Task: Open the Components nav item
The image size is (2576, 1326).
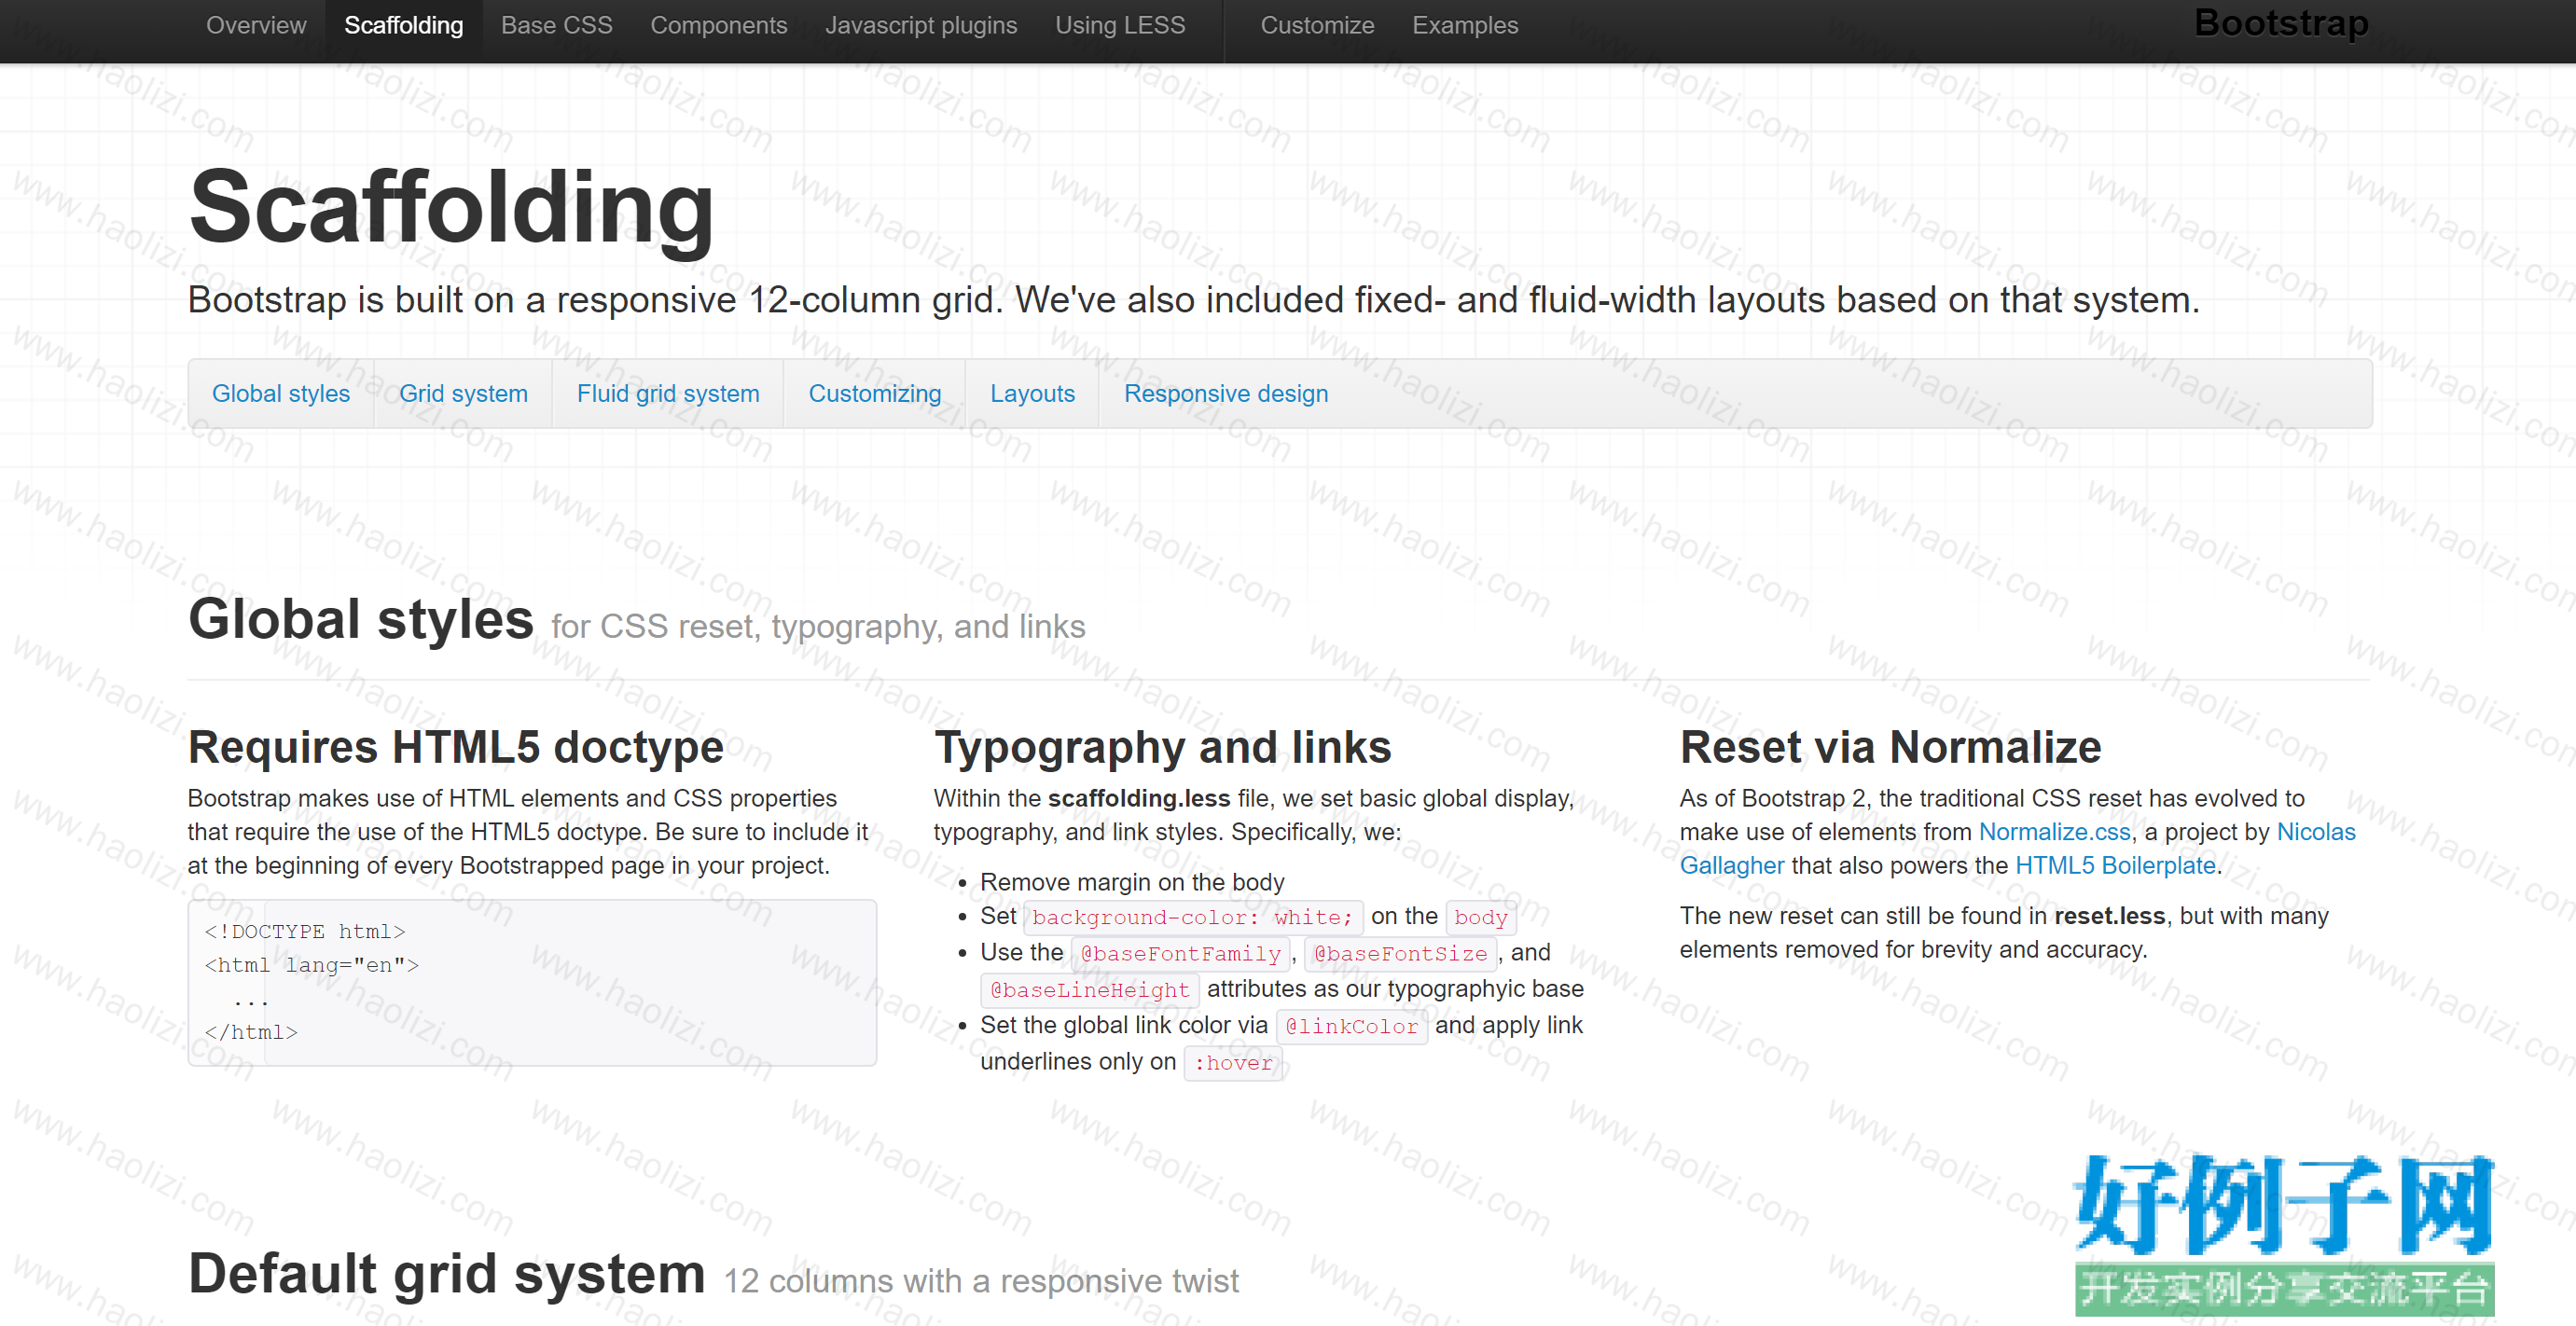Action: (718, 25)
